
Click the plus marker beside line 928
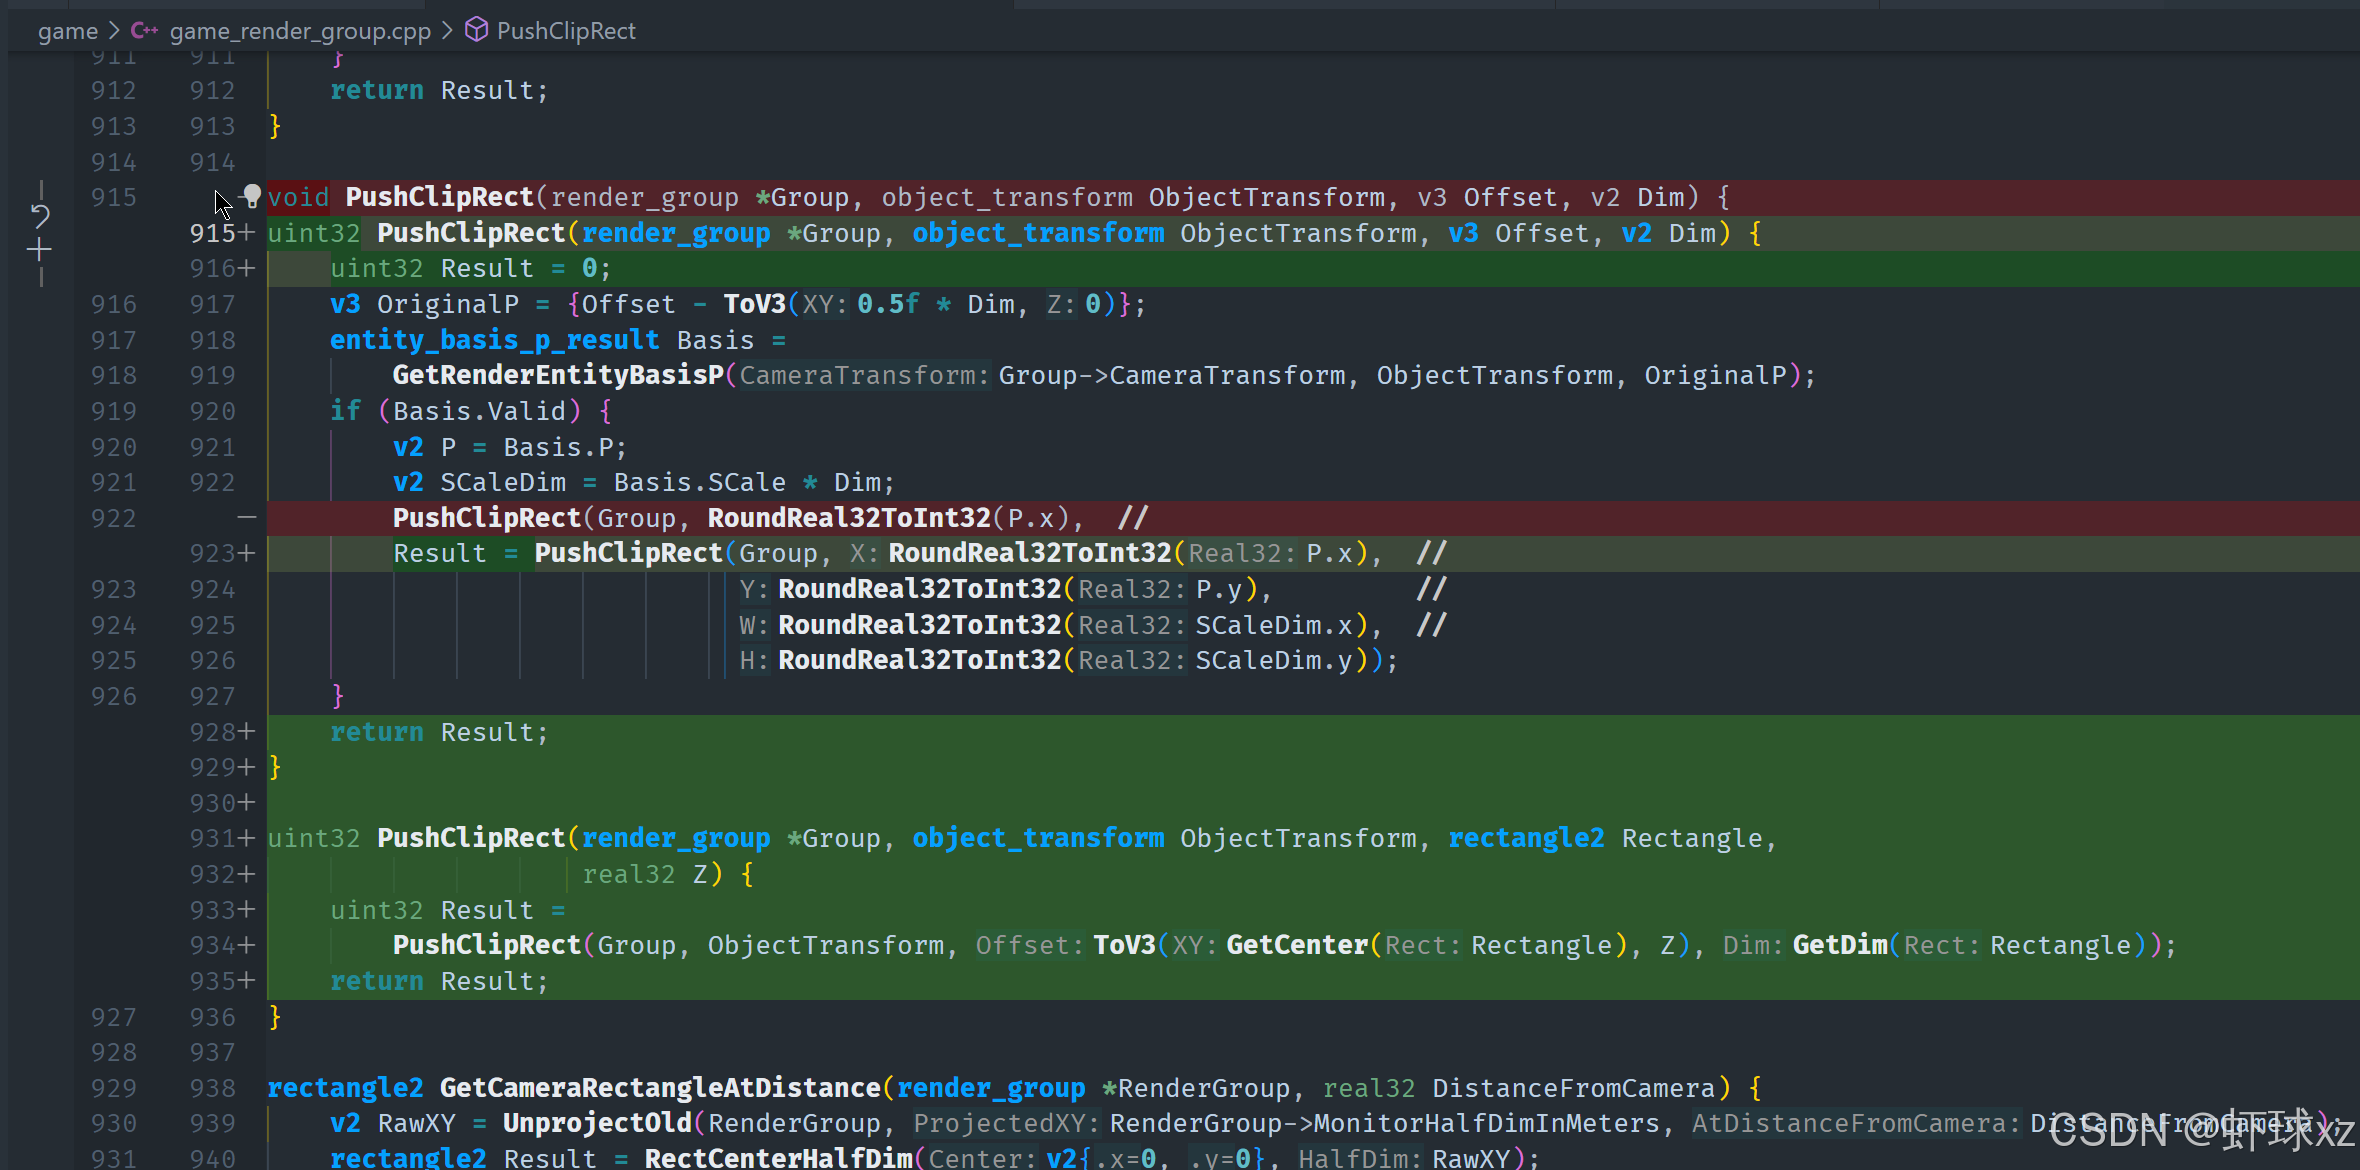[x=247, y=732]
